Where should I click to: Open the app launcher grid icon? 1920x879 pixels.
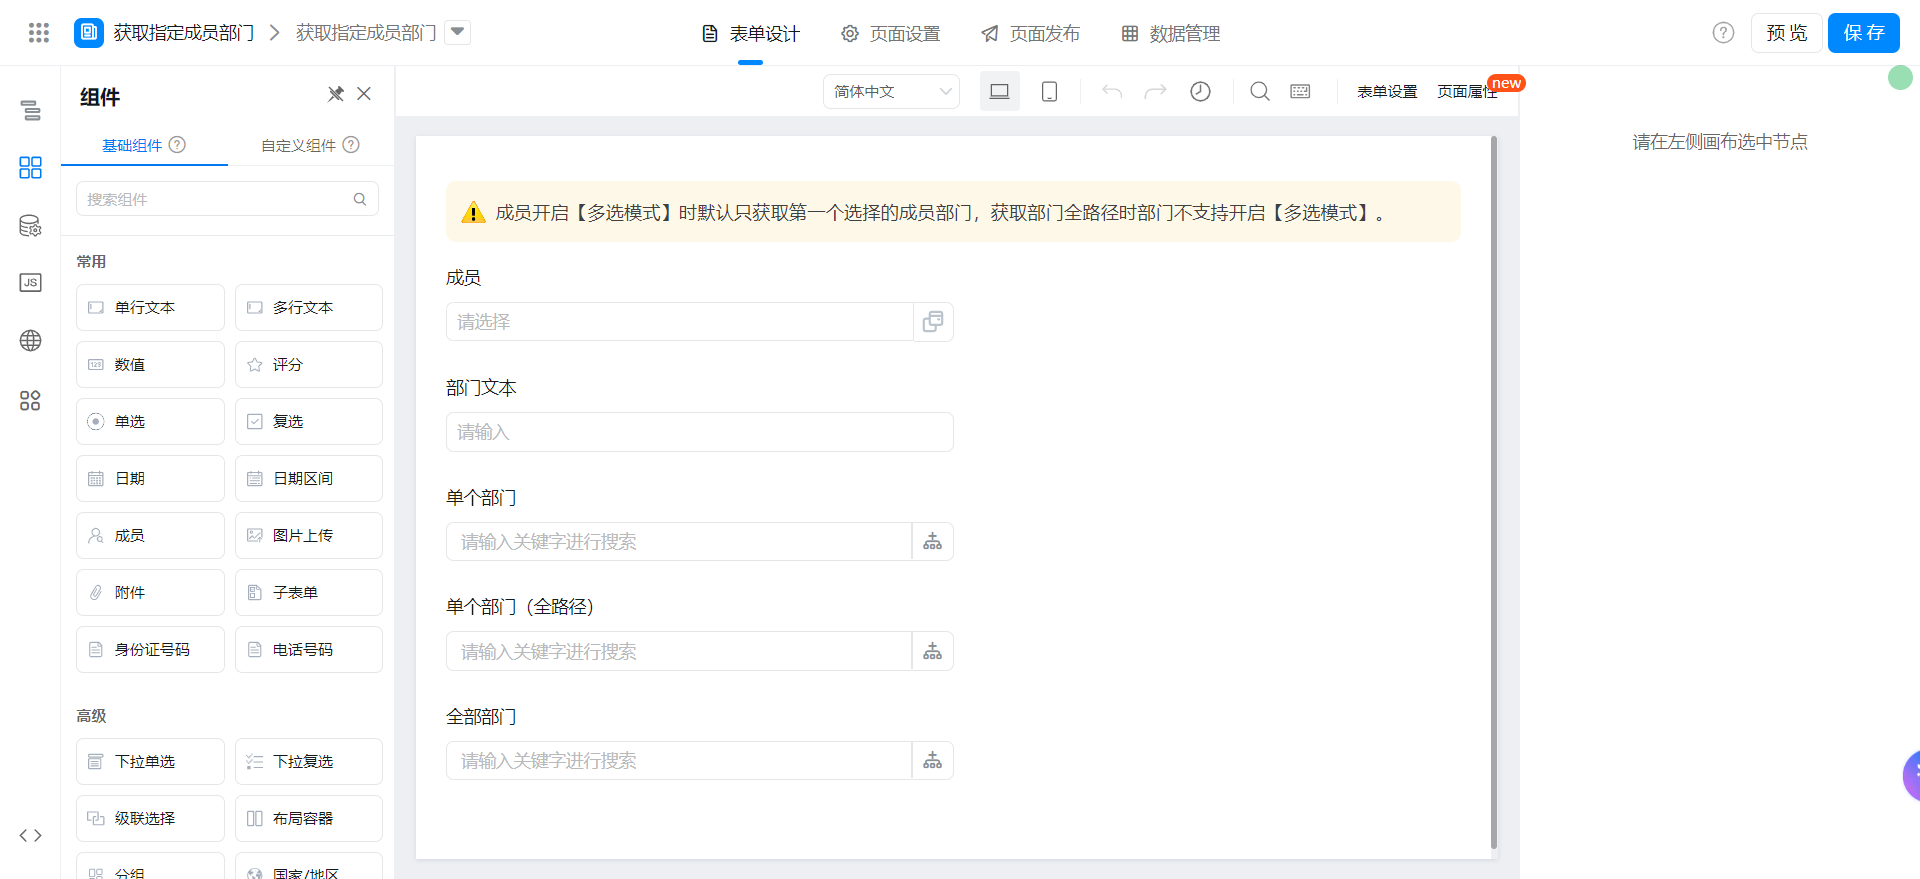pos(39,33)
